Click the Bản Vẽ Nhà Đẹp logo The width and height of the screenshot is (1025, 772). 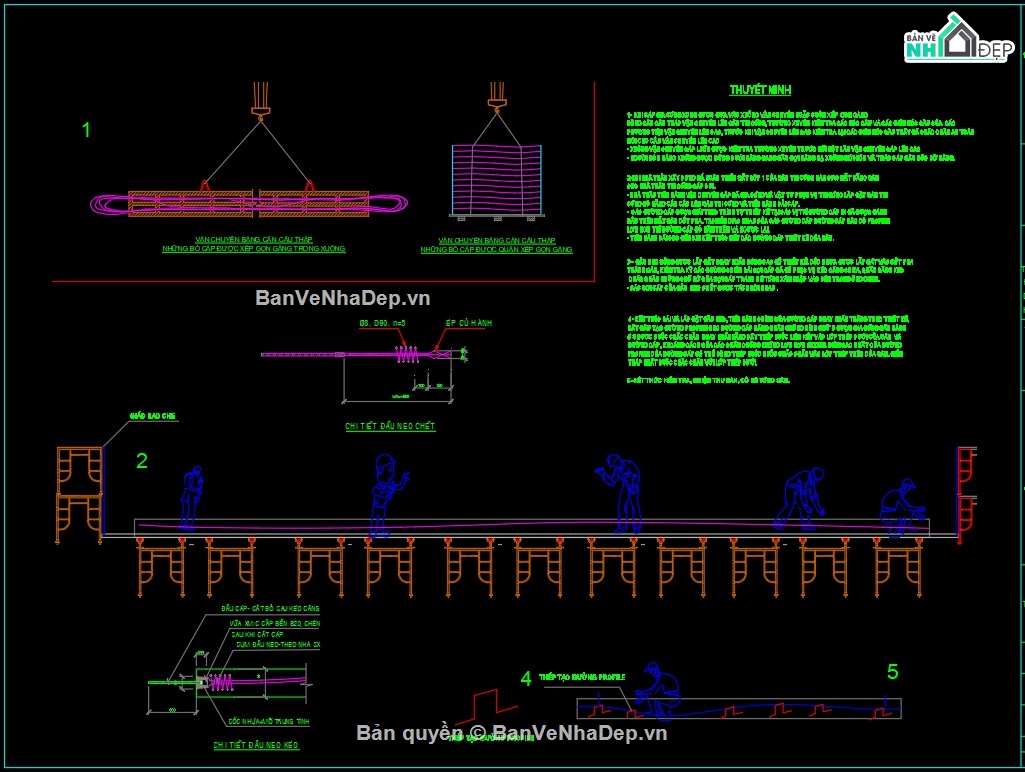tap(958, 39)
